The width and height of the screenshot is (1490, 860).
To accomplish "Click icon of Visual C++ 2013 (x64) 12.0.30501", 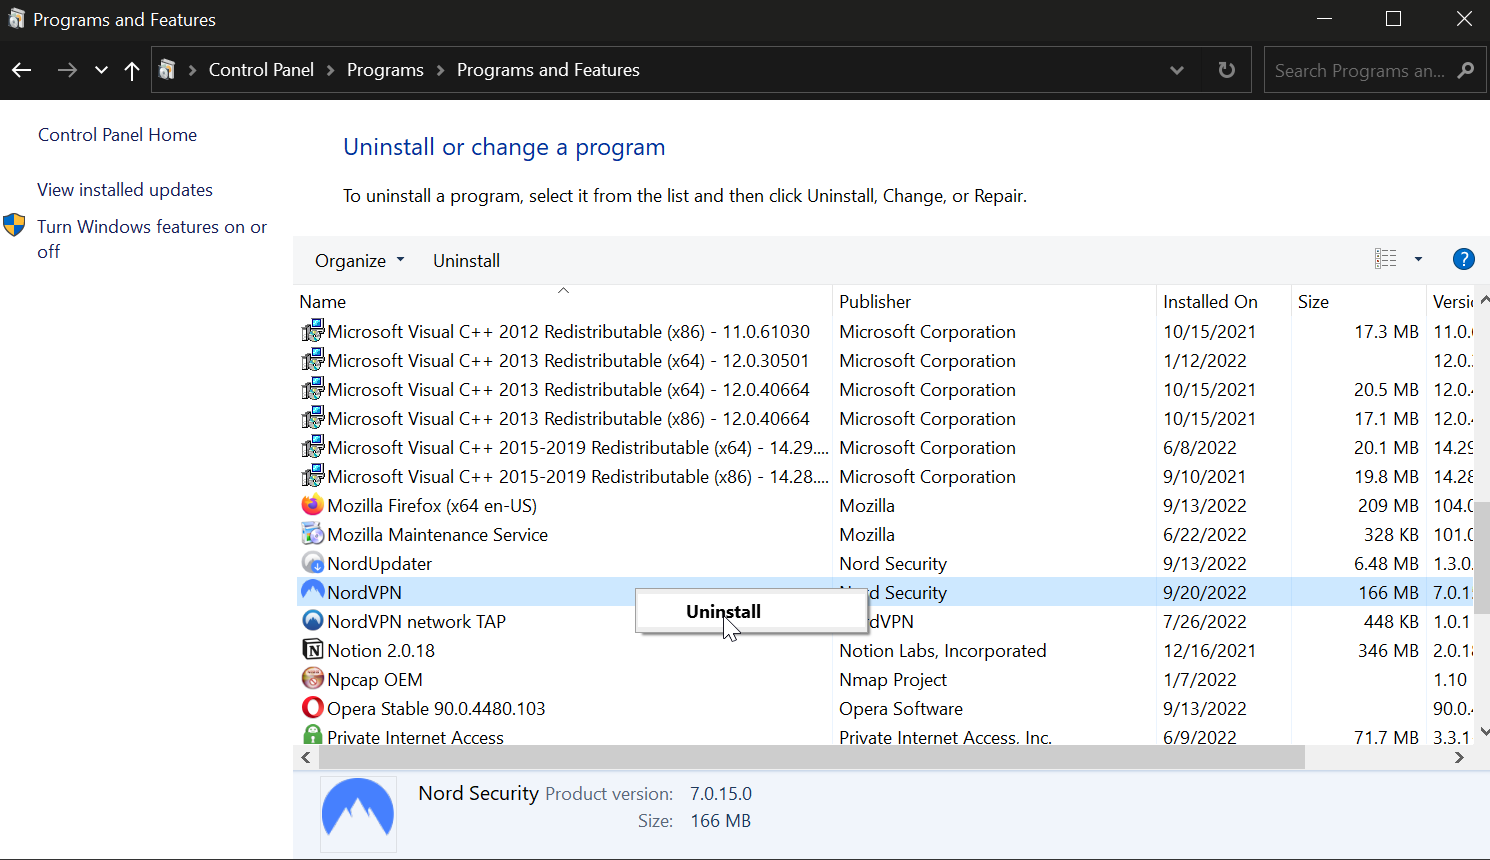I will point(313,360).
